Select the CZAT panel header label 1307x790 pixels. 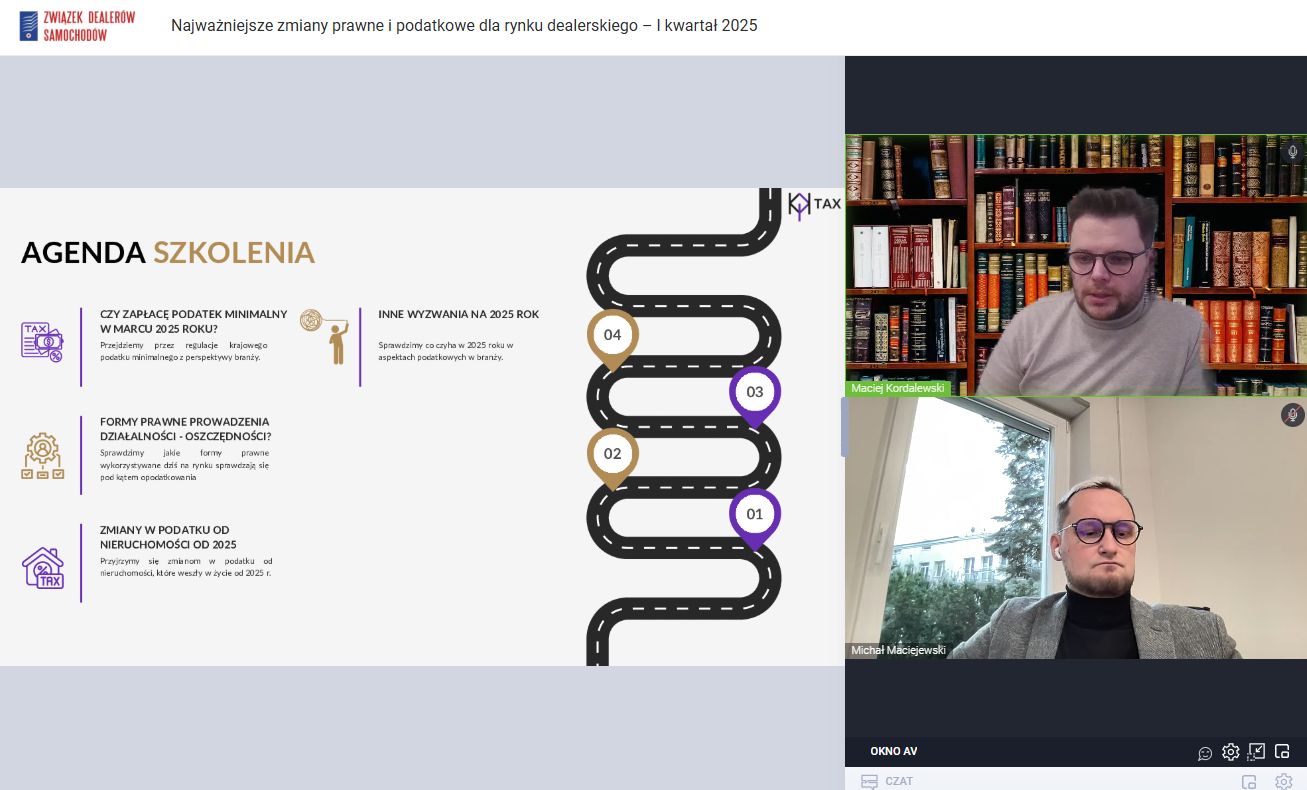[899, 782]
